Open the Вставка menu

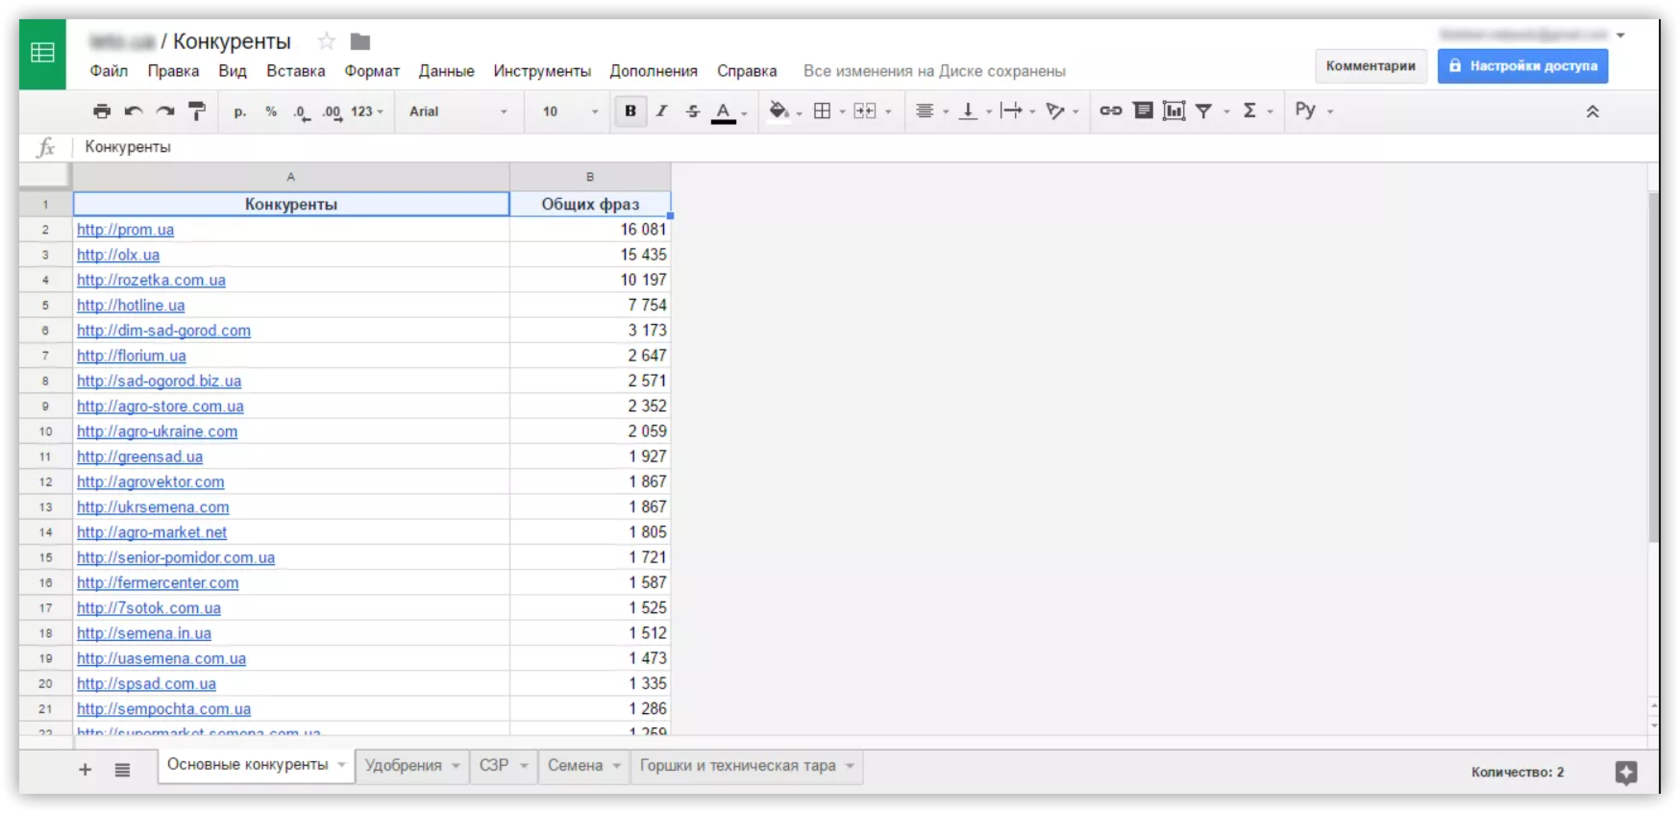[296, 71]
